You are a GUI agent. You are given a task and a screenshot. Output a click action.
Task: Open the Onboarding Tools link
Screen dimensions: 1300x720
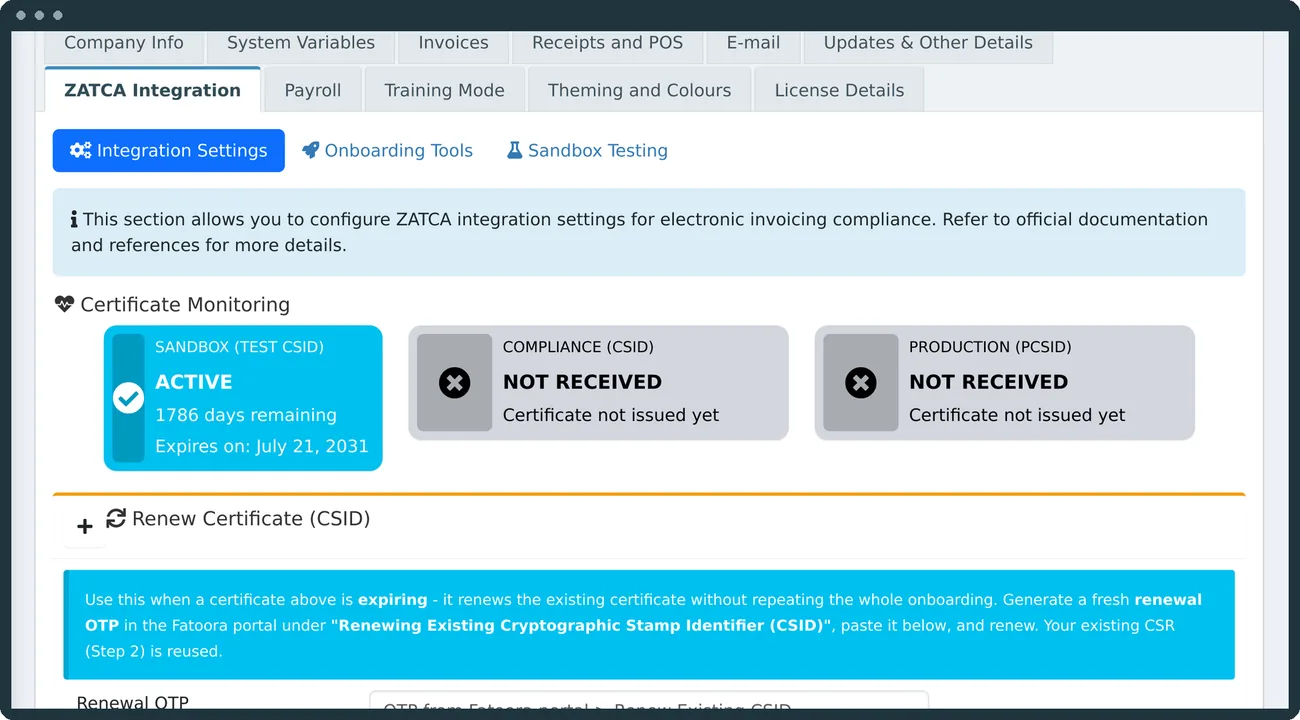pos(387,151)
